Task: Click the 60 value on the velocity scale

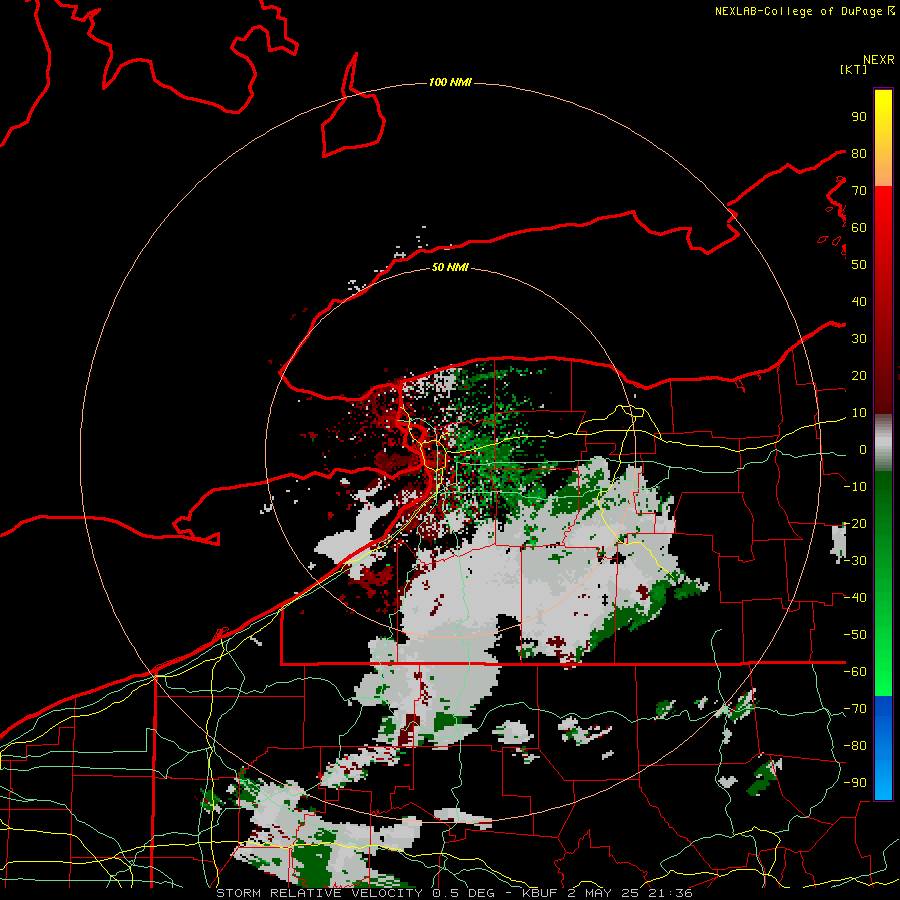Action: (859, 228)
